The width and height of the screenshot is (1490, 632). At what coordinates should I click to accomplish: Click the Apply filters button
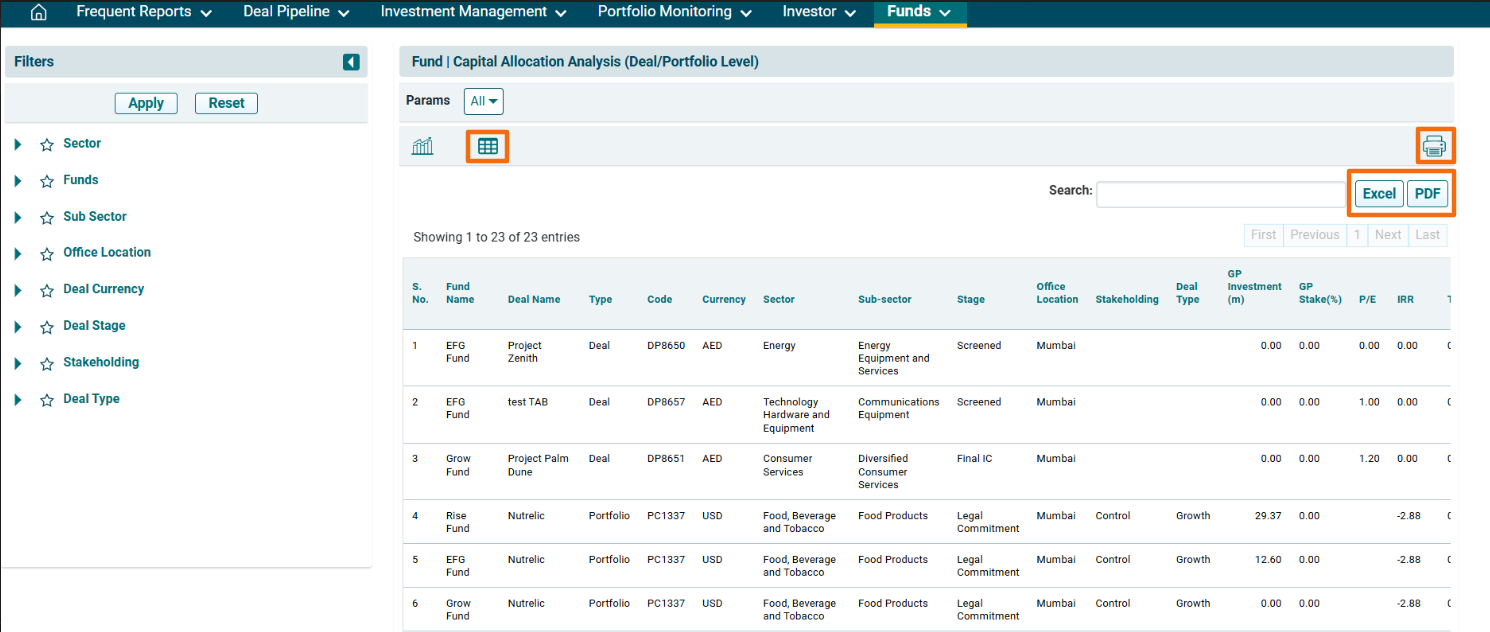pos(146,103)
